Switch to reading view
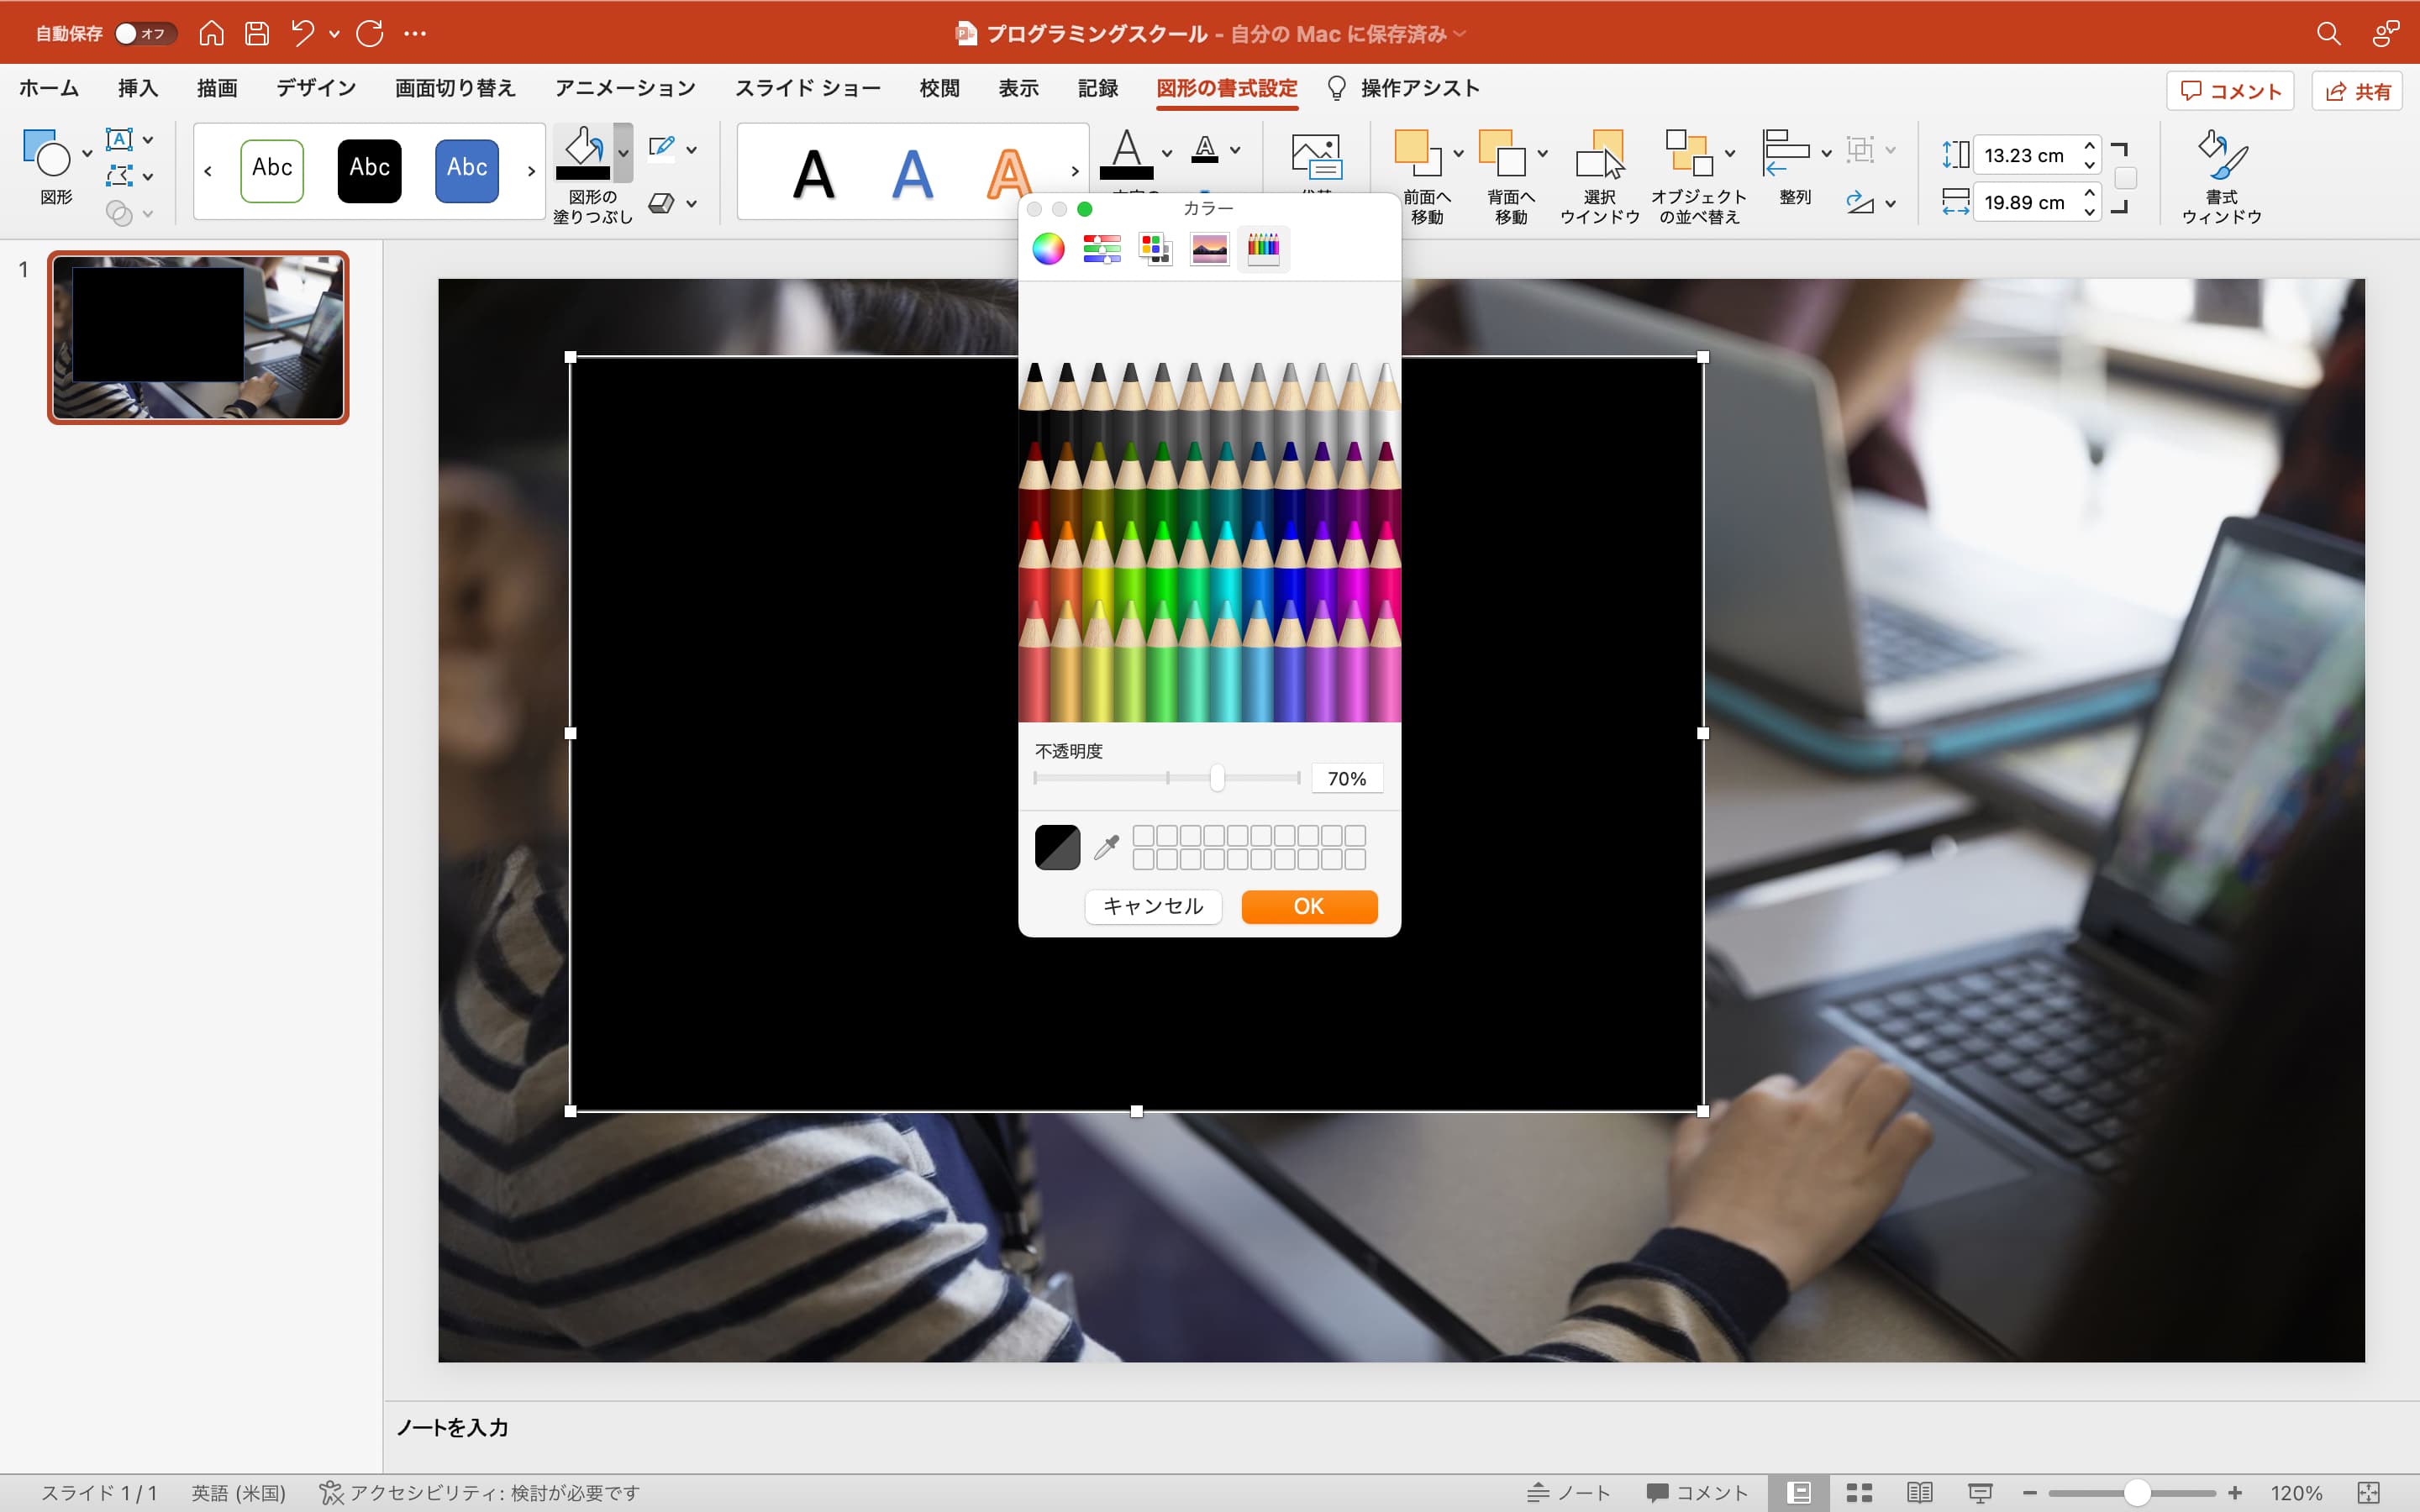The image size is (2420, 1512). (x=1919, y=1492)
